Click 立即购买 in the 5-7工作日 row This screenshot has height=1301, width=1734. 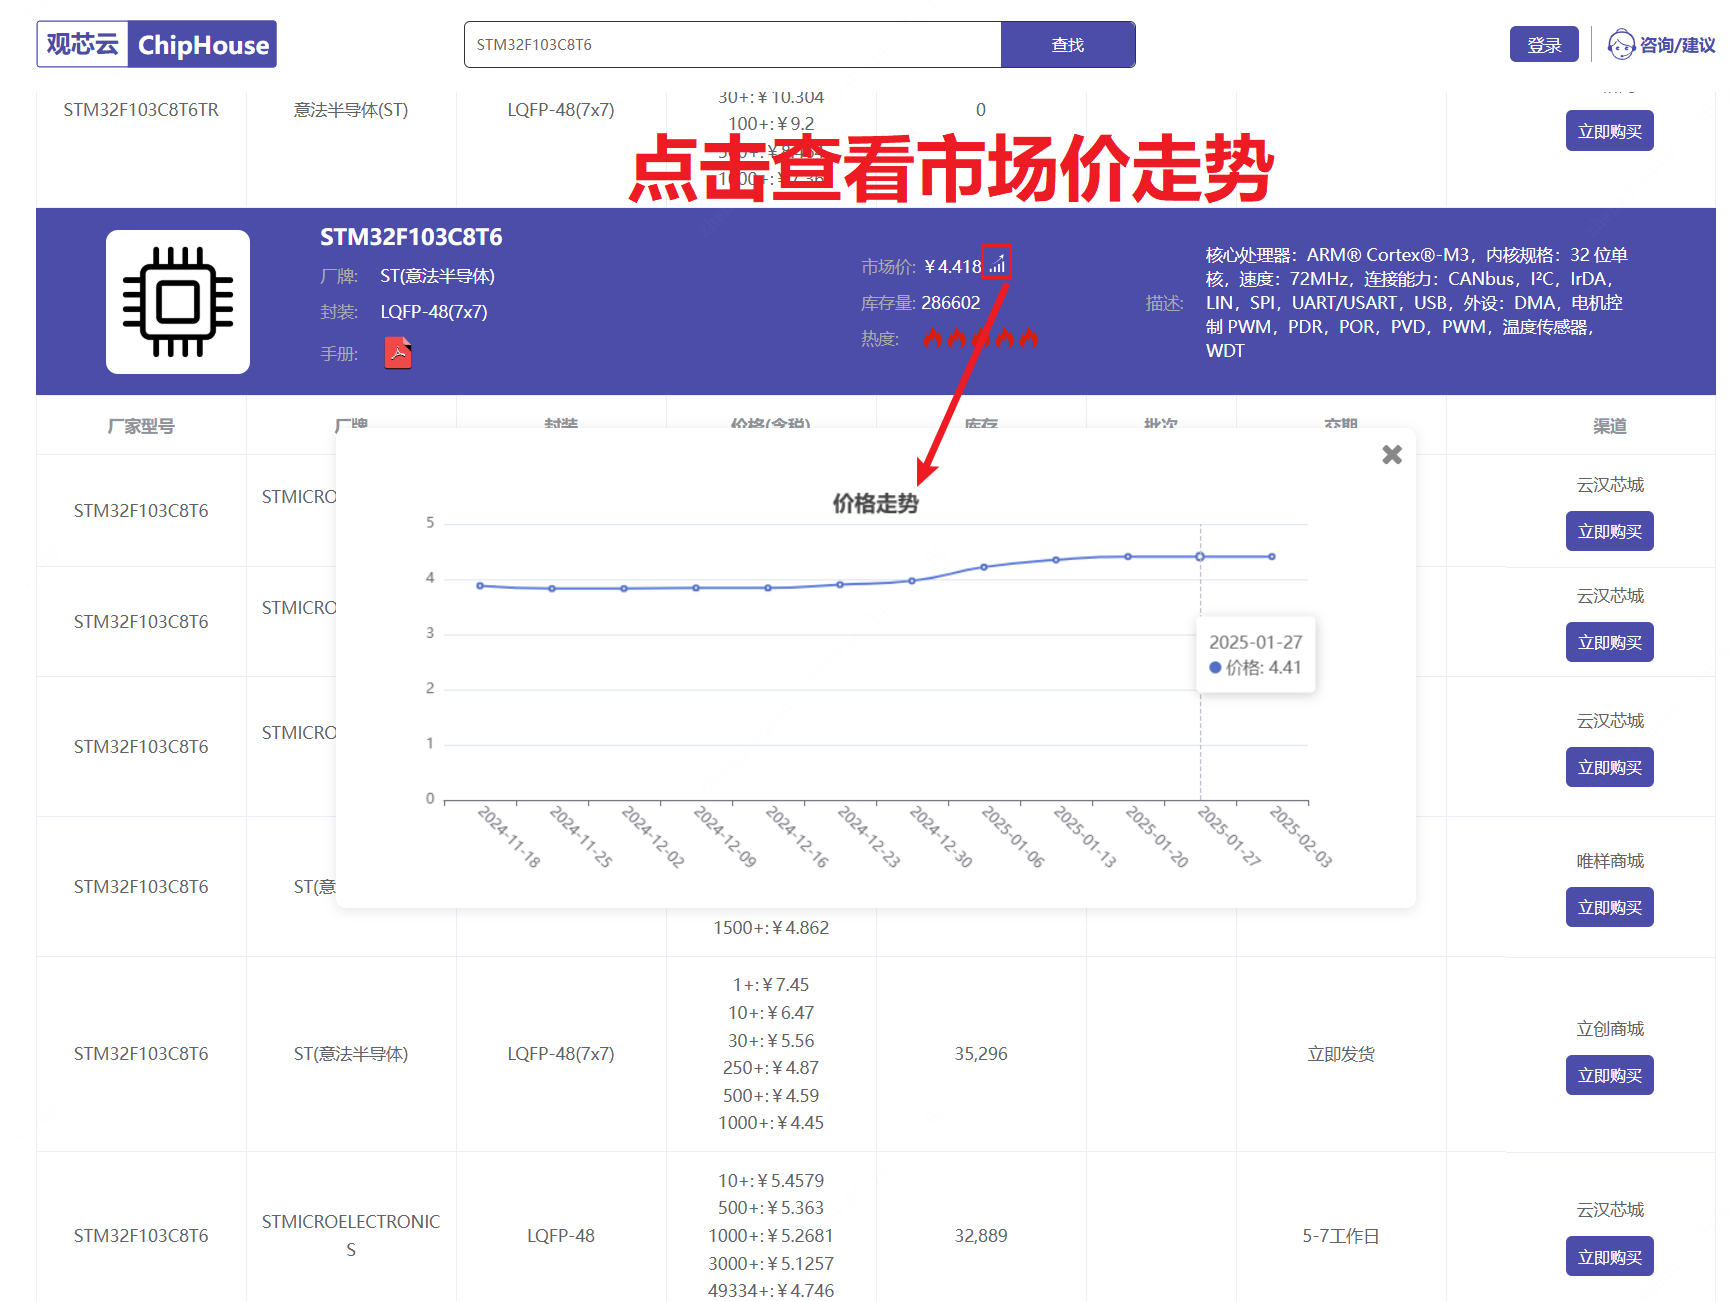[x=1610, y=1256]
